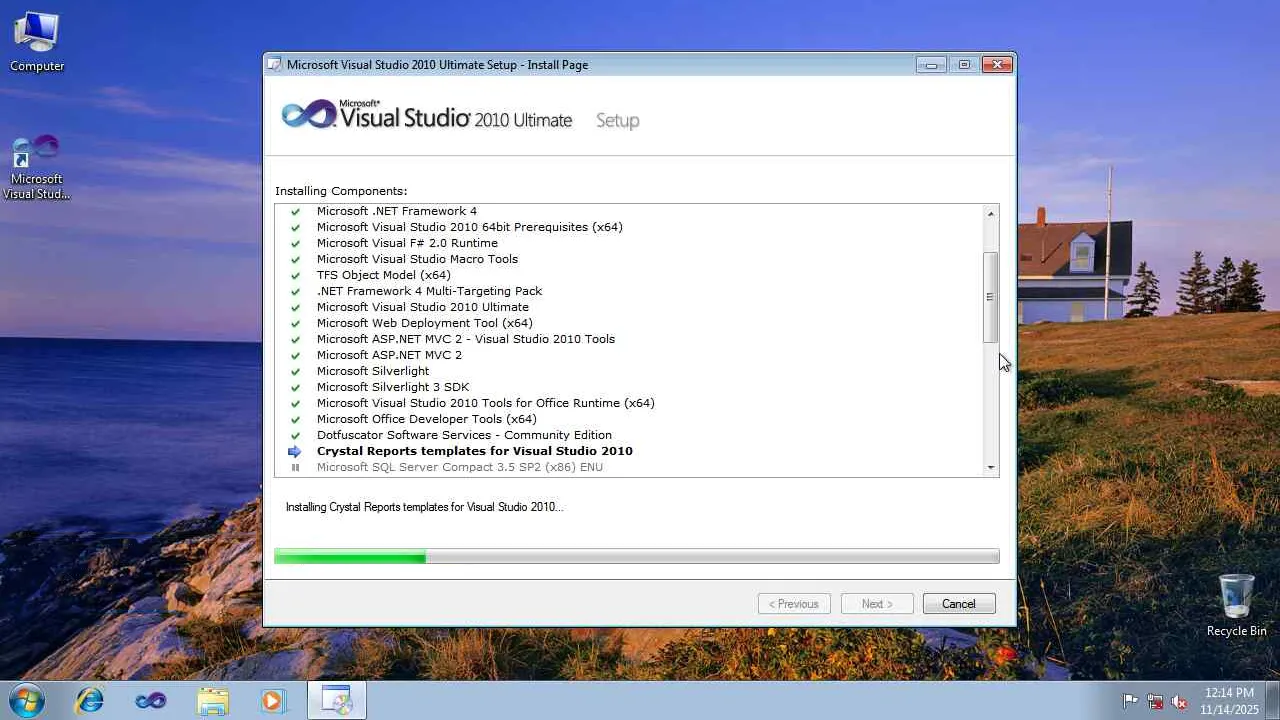Viewport: 1280px width, 720px height.
Task: Click the network status tray icon
Action: tap(1155, 701)
